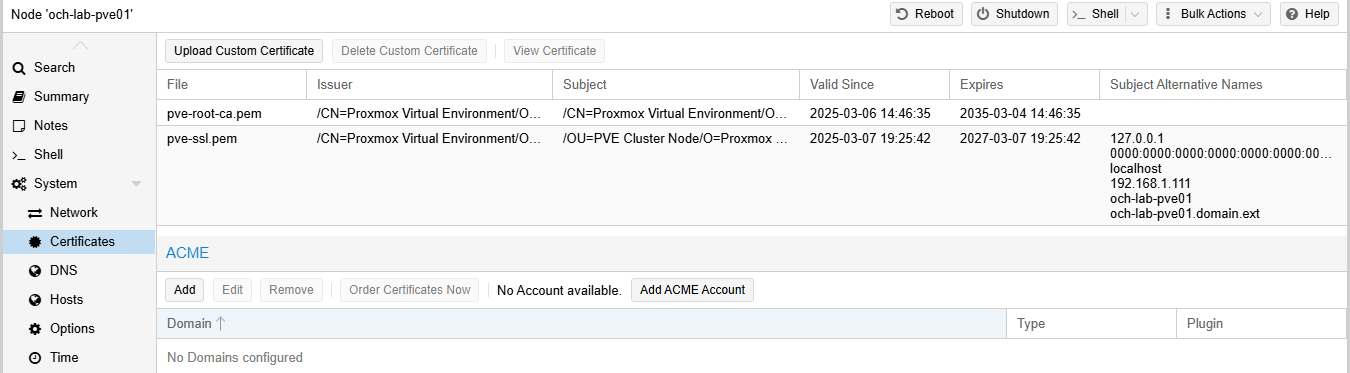Open the Shell console button
This screenshot has height=373, width=1350.
click(1095, 14)
